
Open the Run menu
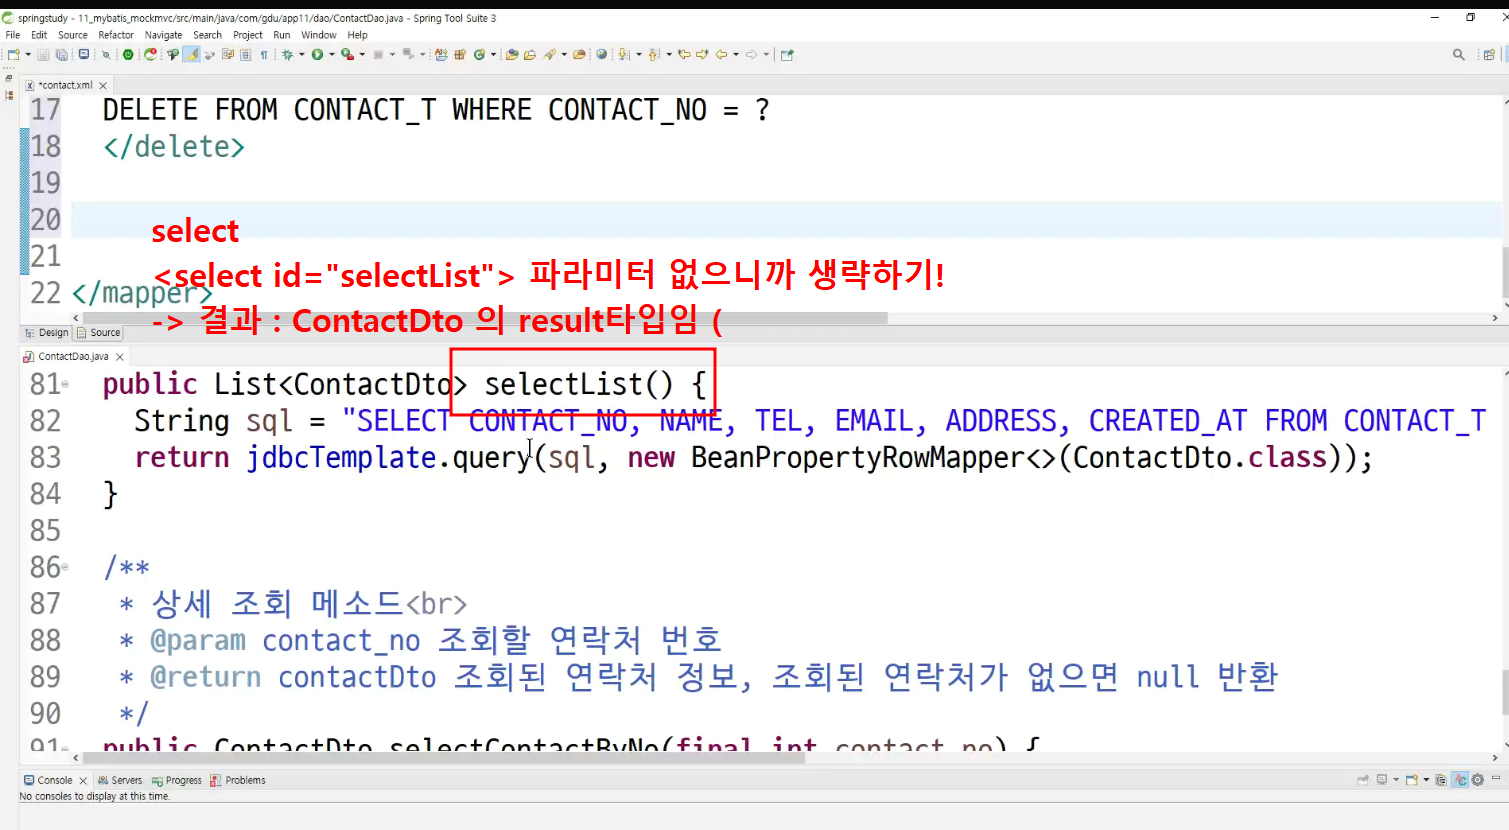282,35
